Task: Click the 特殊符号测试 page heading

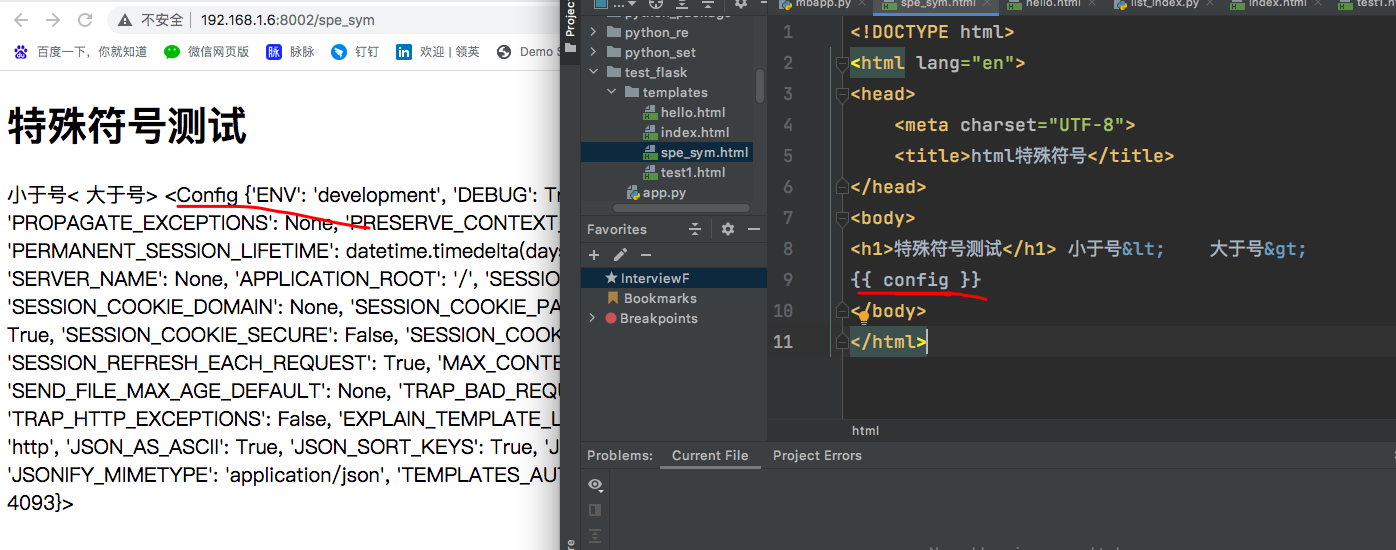Action: point(127,127)
